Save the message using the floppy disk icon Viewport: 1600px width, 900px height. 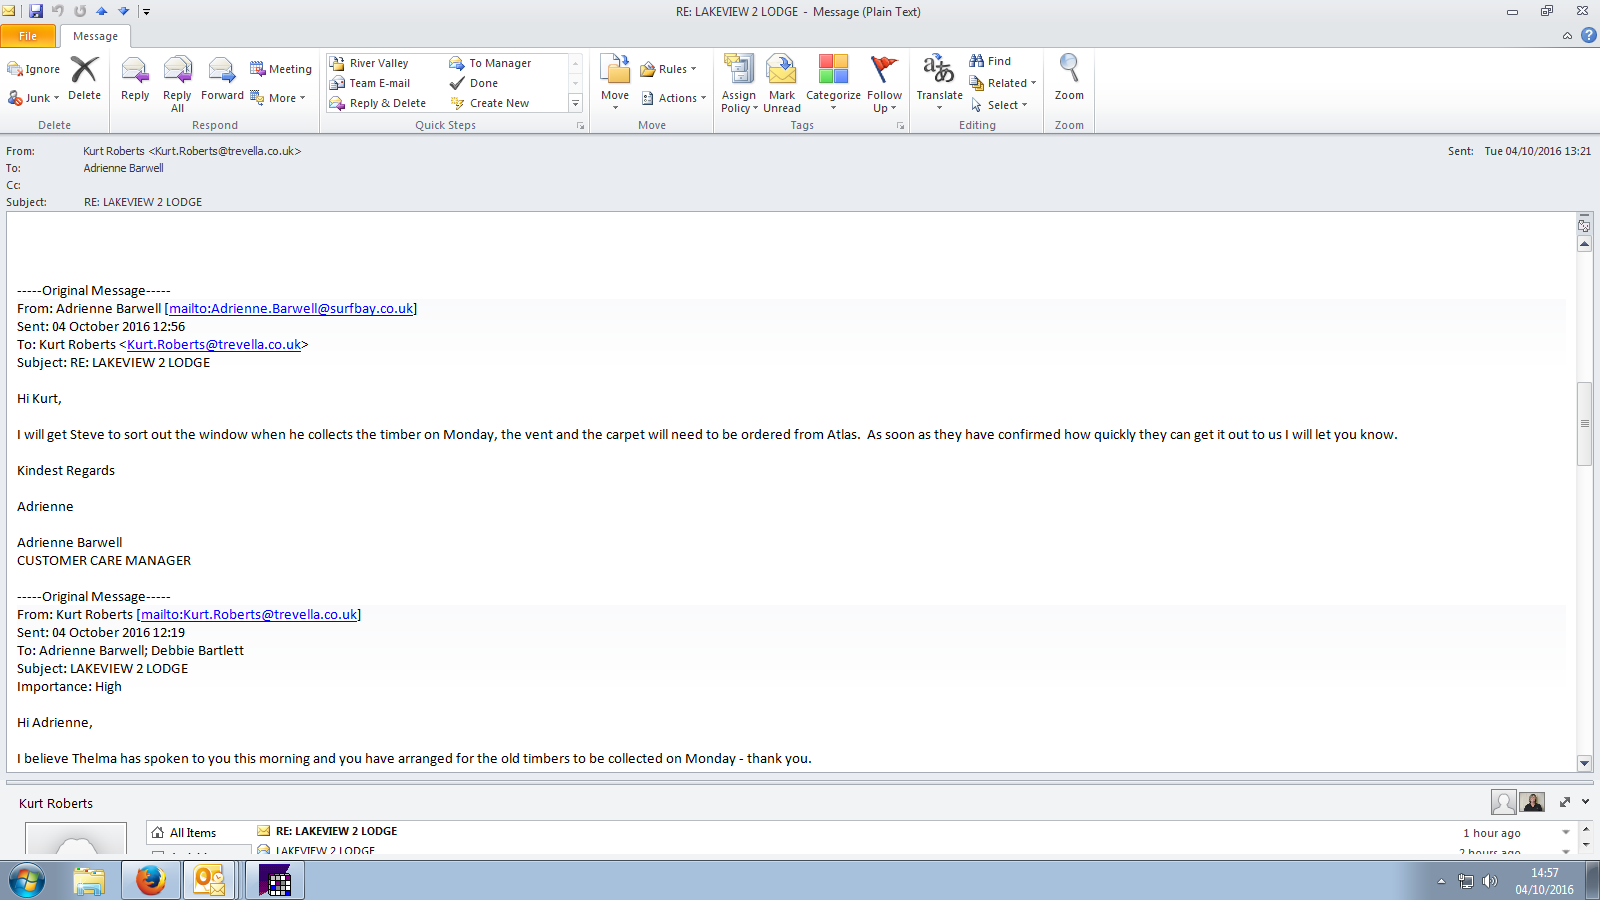tap(36, 11)
